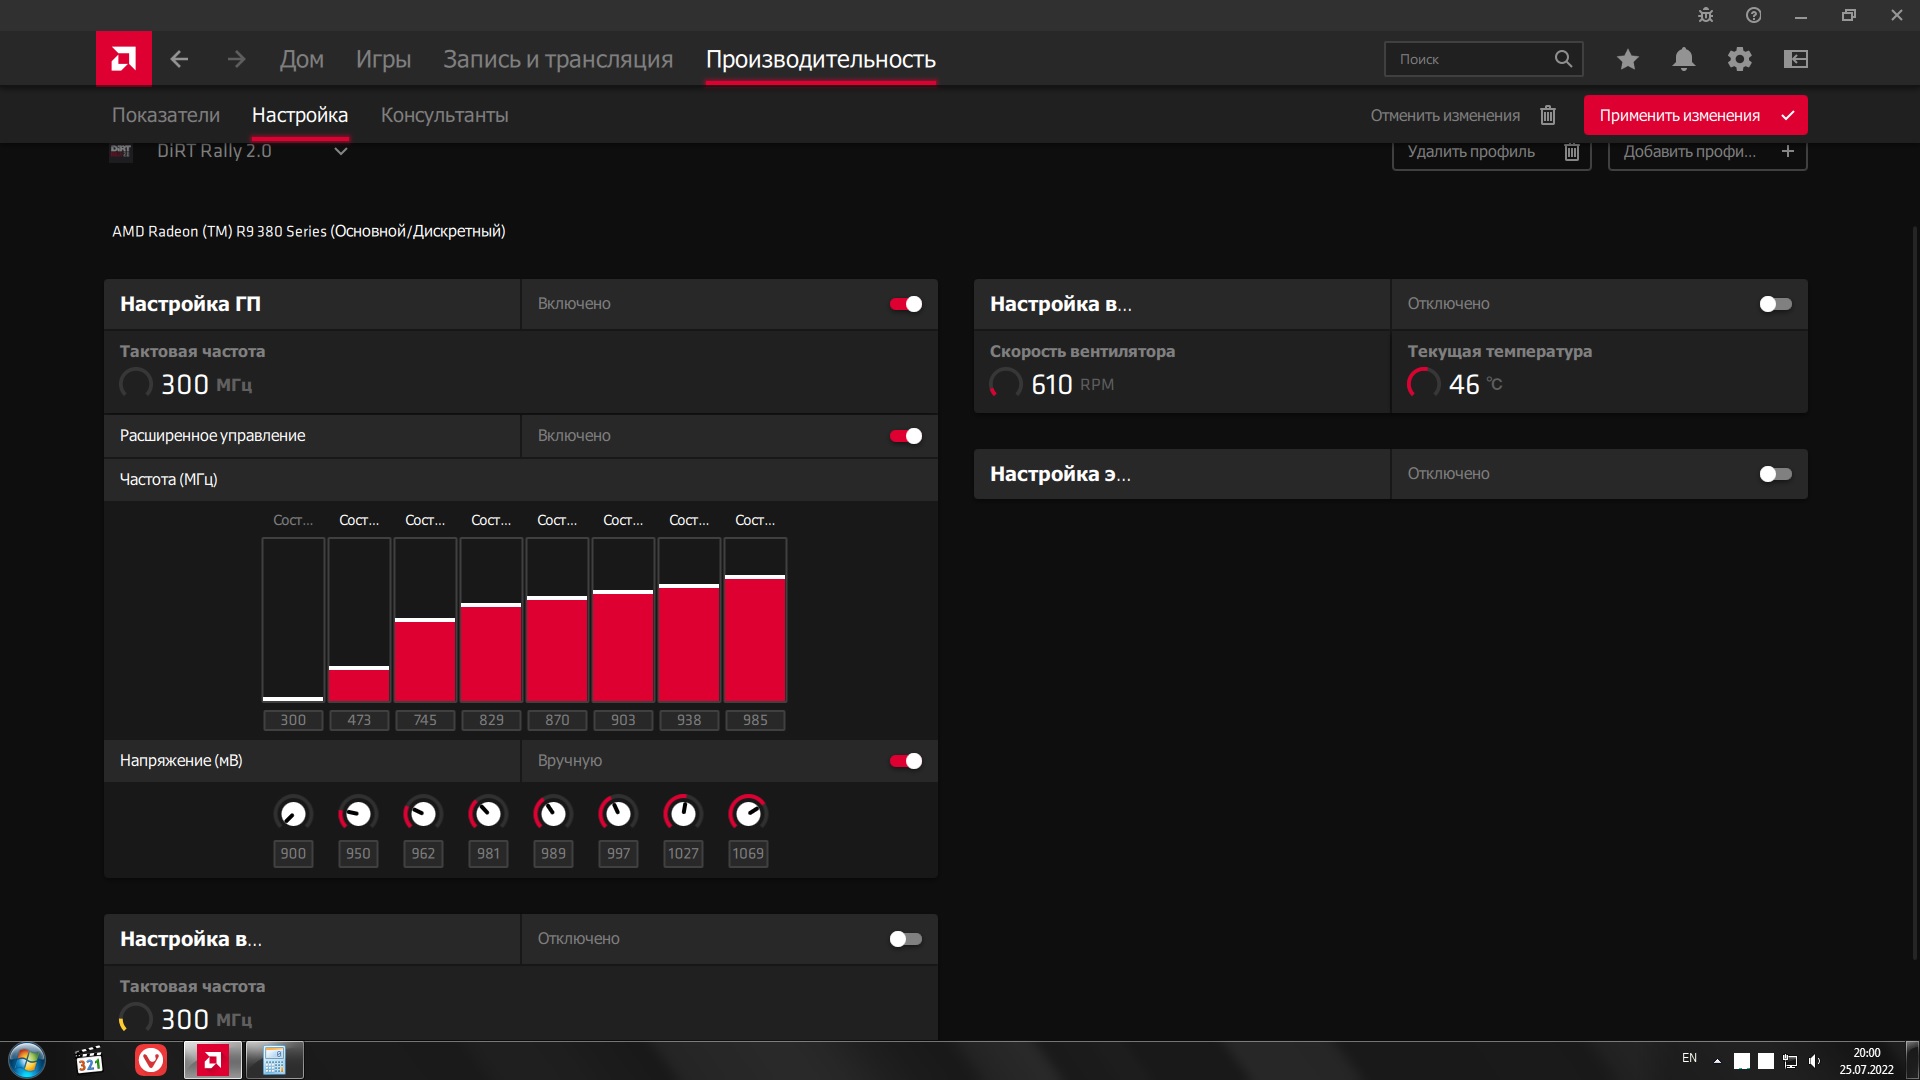Open settings gear icon
Image resolution: width=1920 pixels, height=1080 pixels.
(1740, 59)
